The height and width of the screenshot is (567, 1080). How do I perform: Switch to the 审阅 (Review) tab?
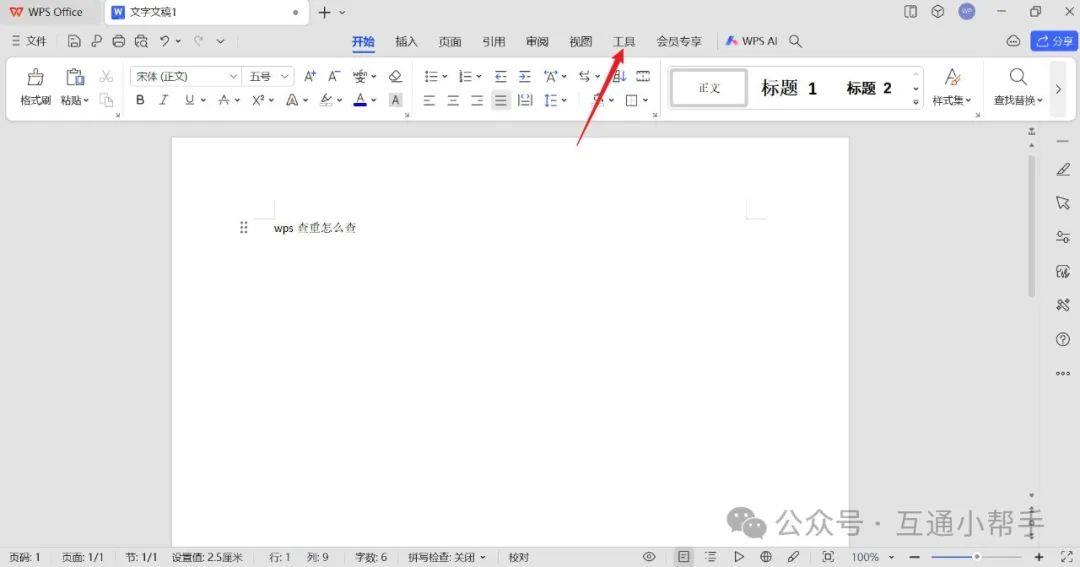(537, 41)
